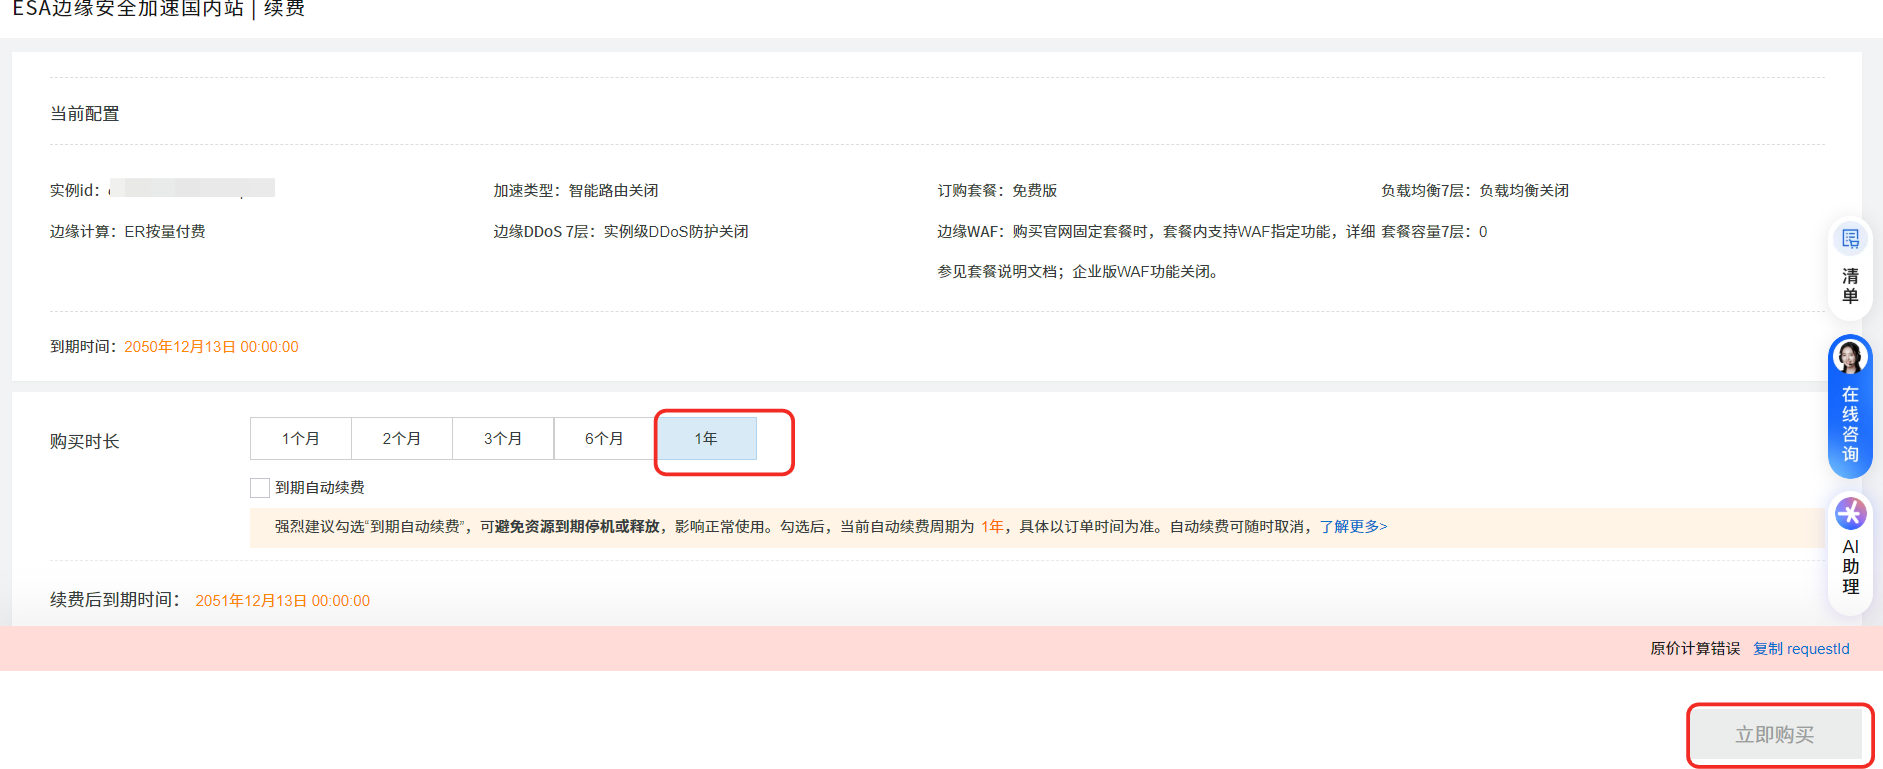
Task: Click 边缘DDoS 7层 protection text
Action: coord(621,231)
